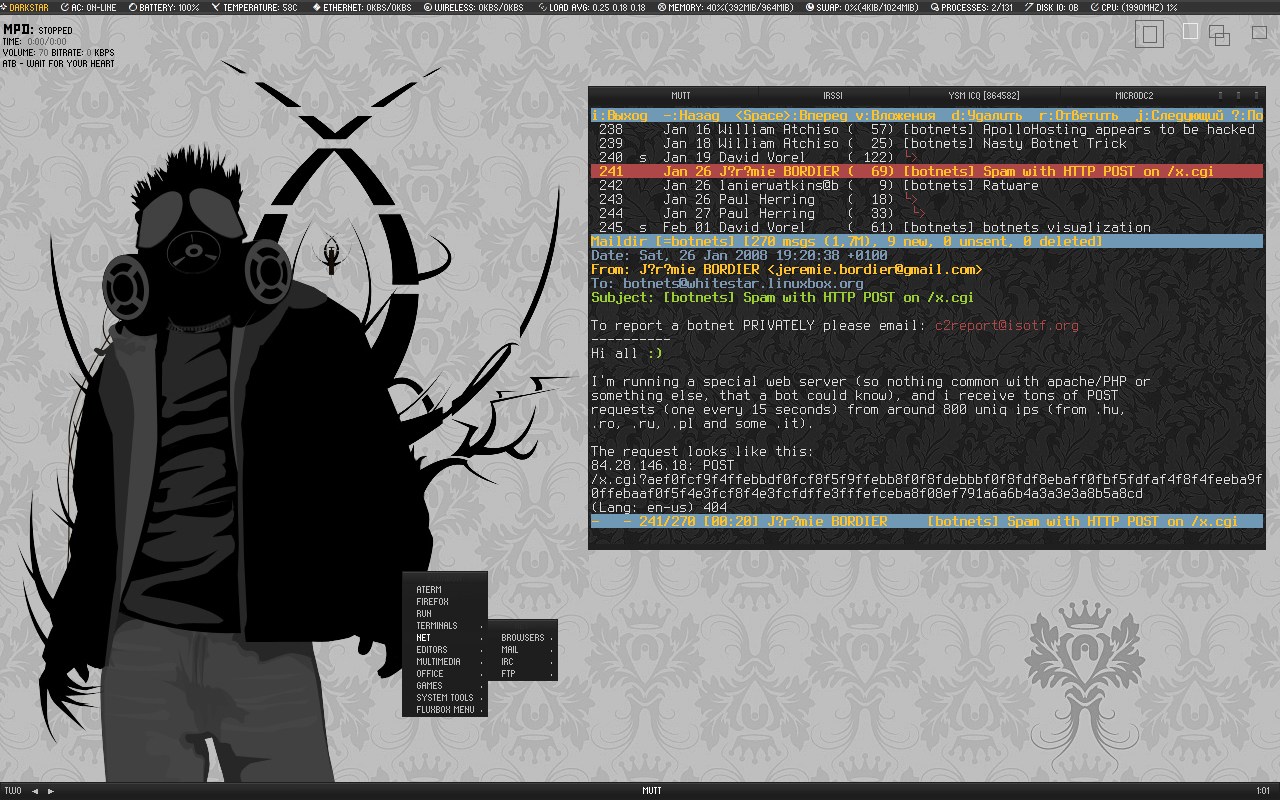The height and width of the screenshot is (800, 1280).
Task: Switch to the YSM ICQ window tab
Action: [x=984, y=96]
